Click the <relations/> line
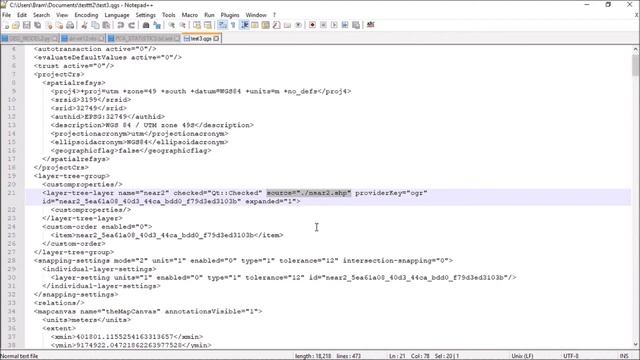The height and width of the screenshot is (360, 640). click(x=59, y=303)
